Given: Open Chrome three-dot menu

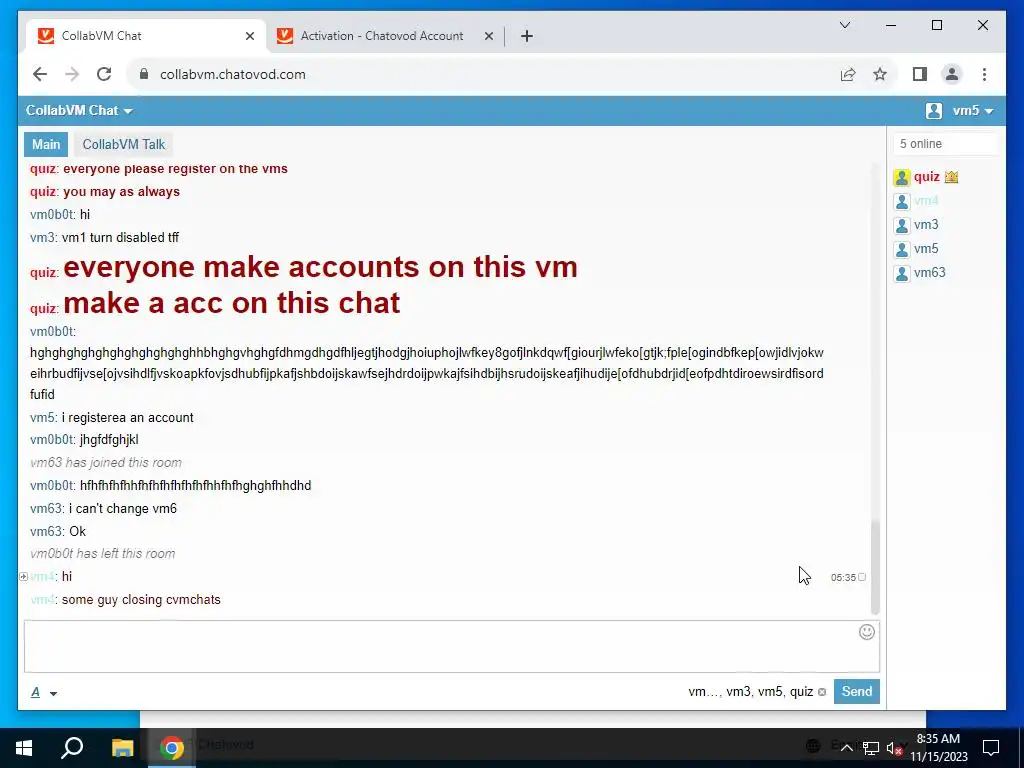Looking at the screenshot, I should click(984, 74).
